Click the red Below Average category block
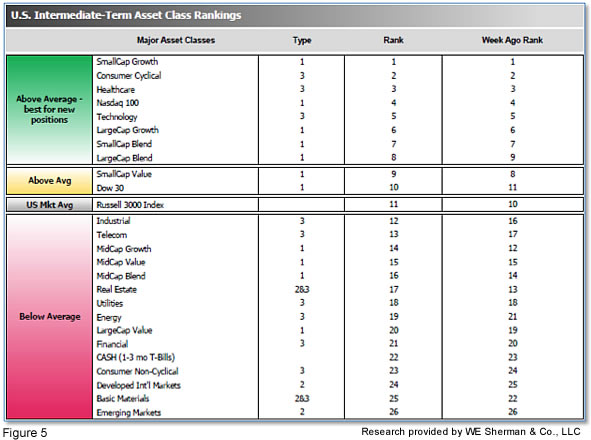Viewport: 591px width, 440px height. point(49,317)
